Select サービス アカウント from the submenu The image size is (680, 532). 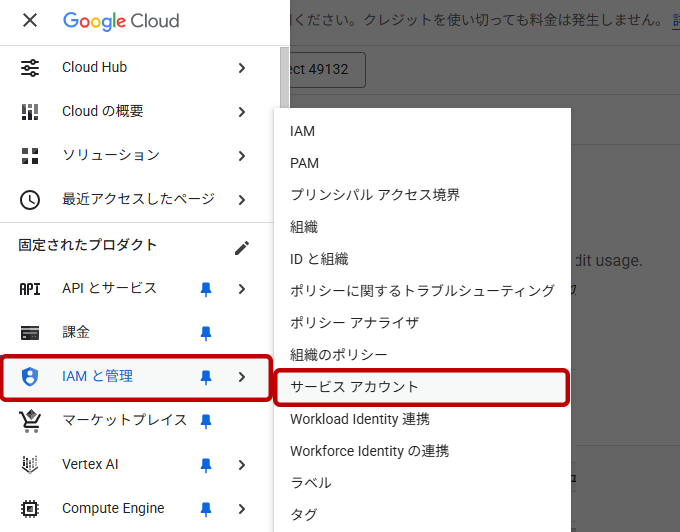coord(355,387)
